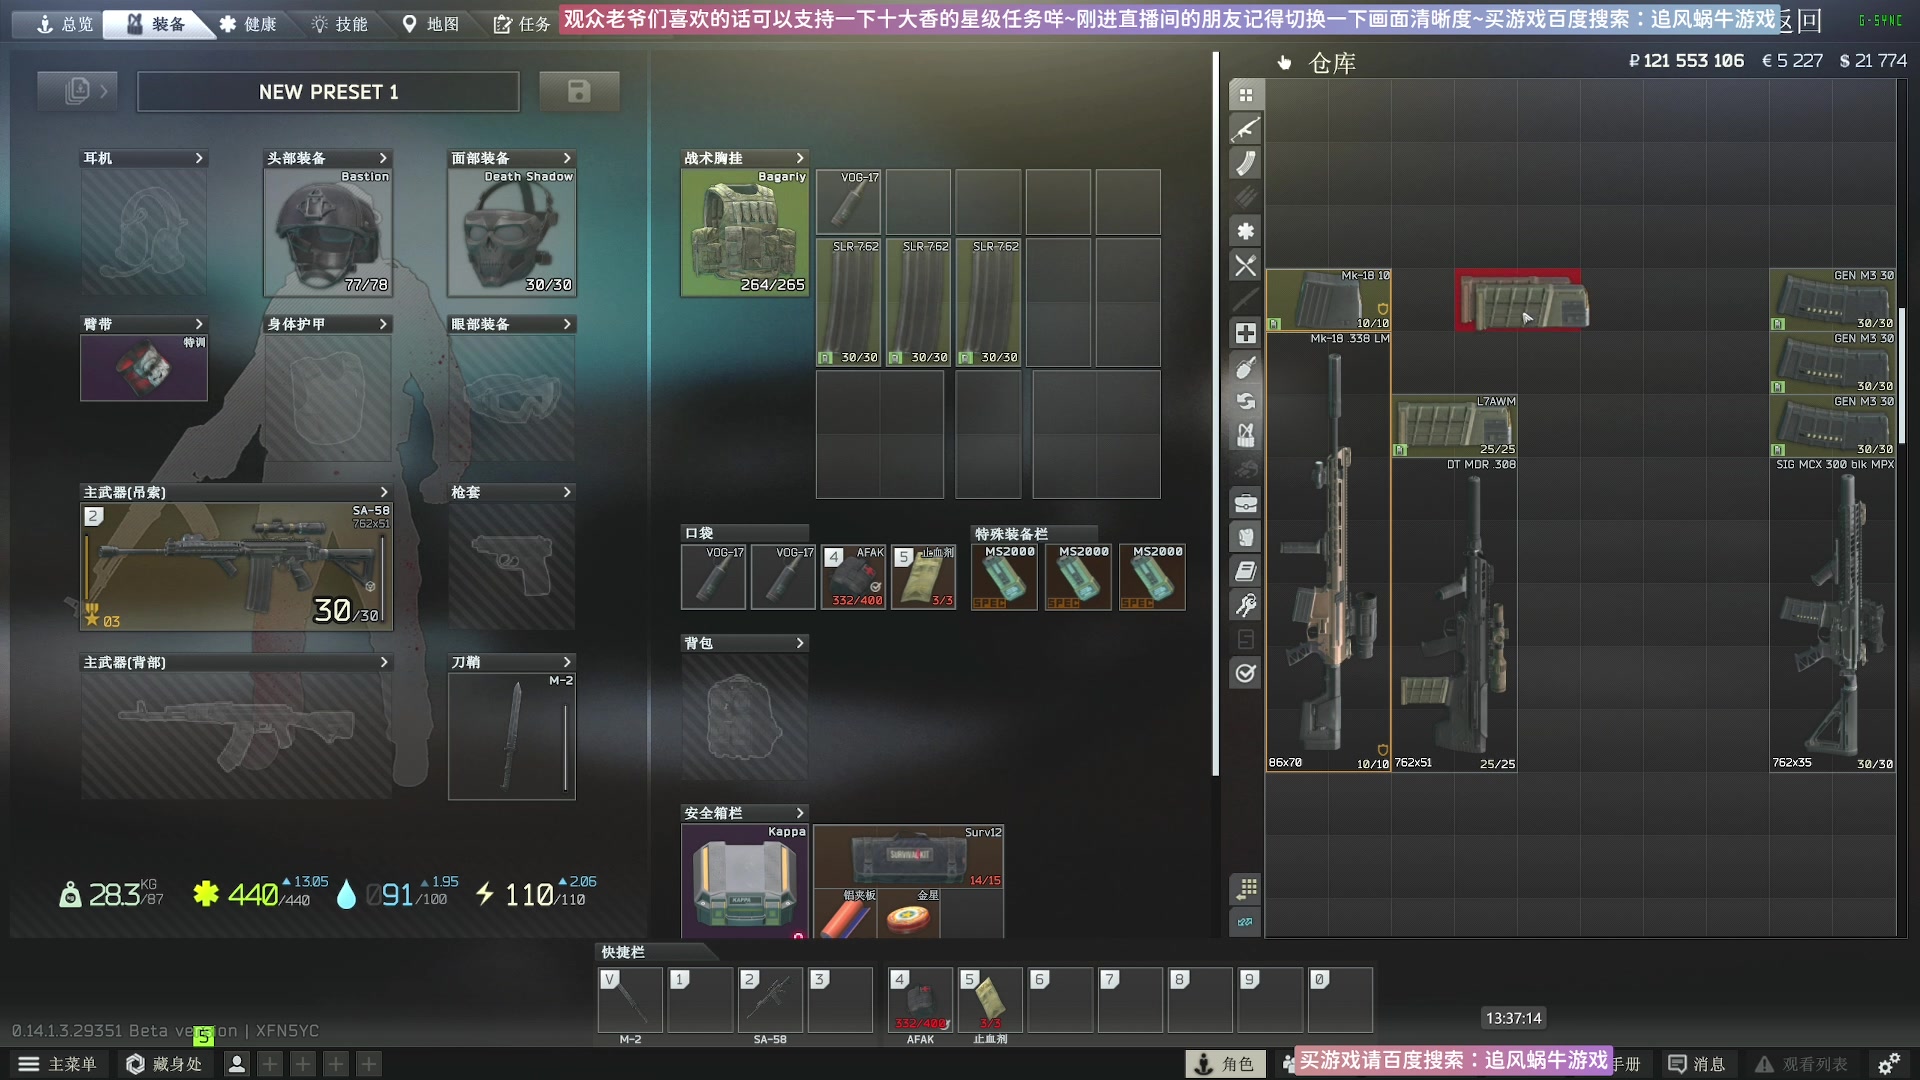Viewport: 1920px width, 1080px height.
Task: Select the M-2 knife in scabbard slot
Action: pyautogui.click(x=512, y=736)
